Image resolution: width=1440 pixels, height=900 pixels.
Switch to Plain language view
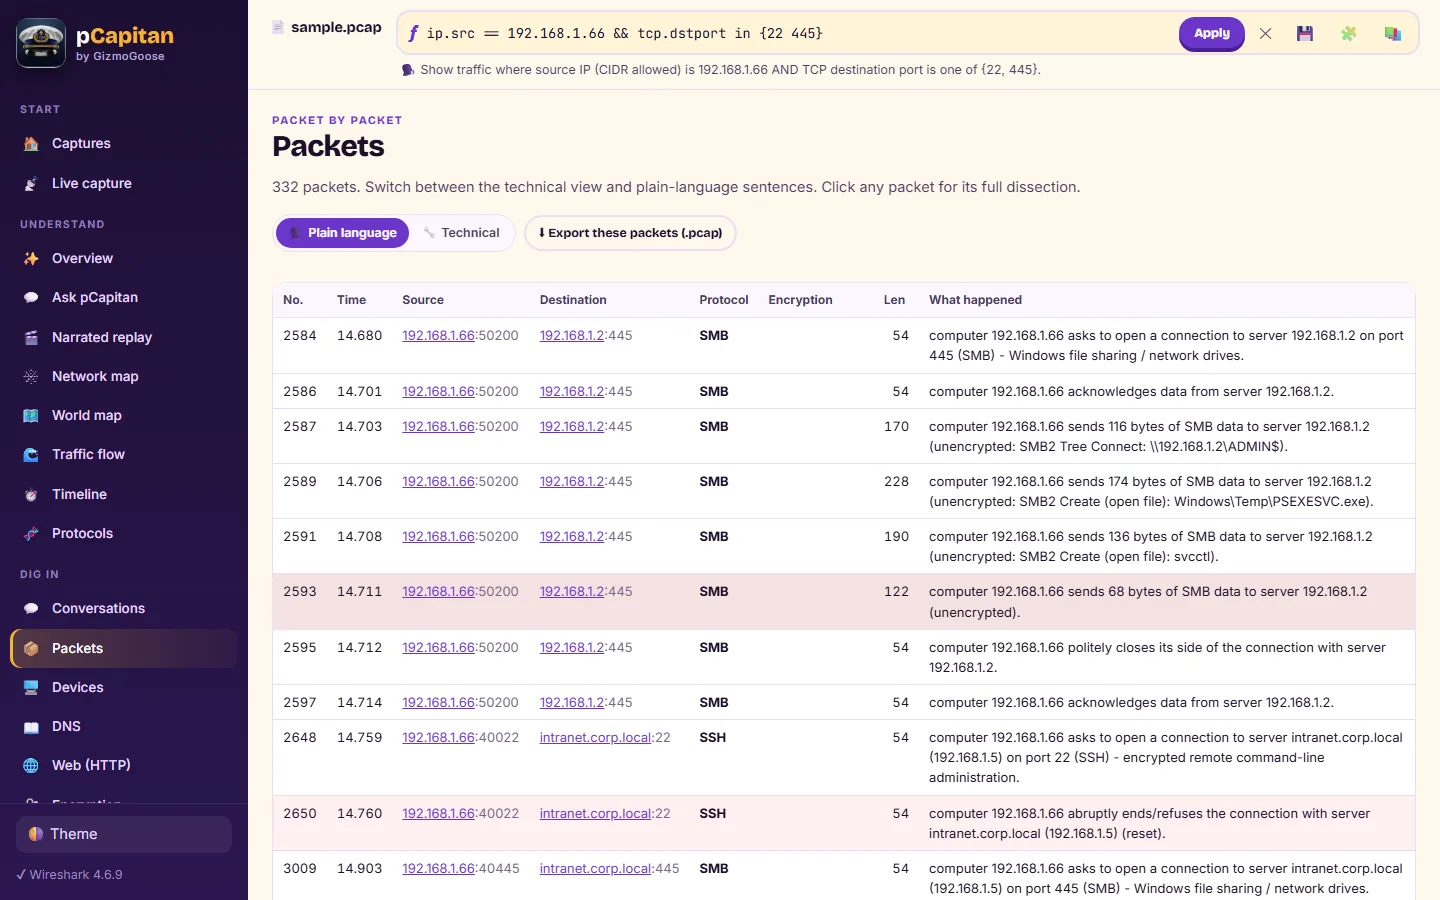click(x=342, y=233)
